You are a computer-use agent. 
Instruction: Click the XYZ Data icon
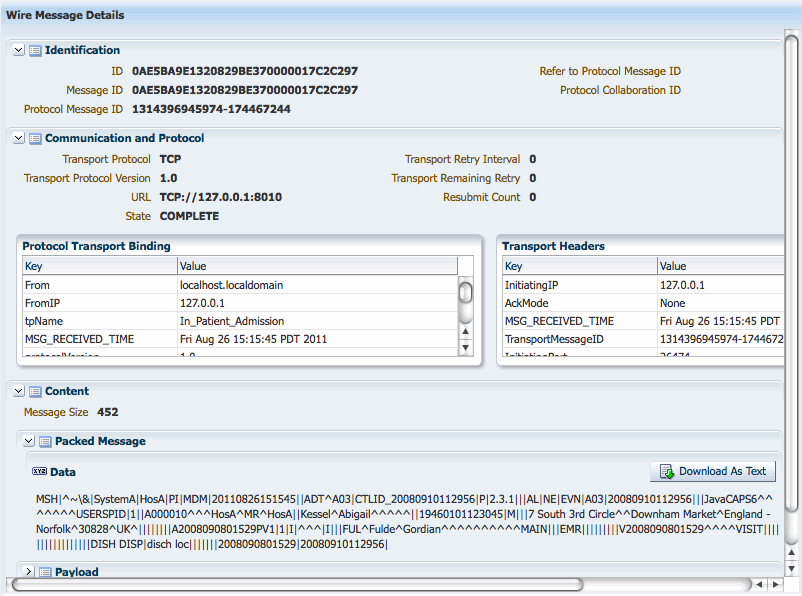[x=39, y=471]
